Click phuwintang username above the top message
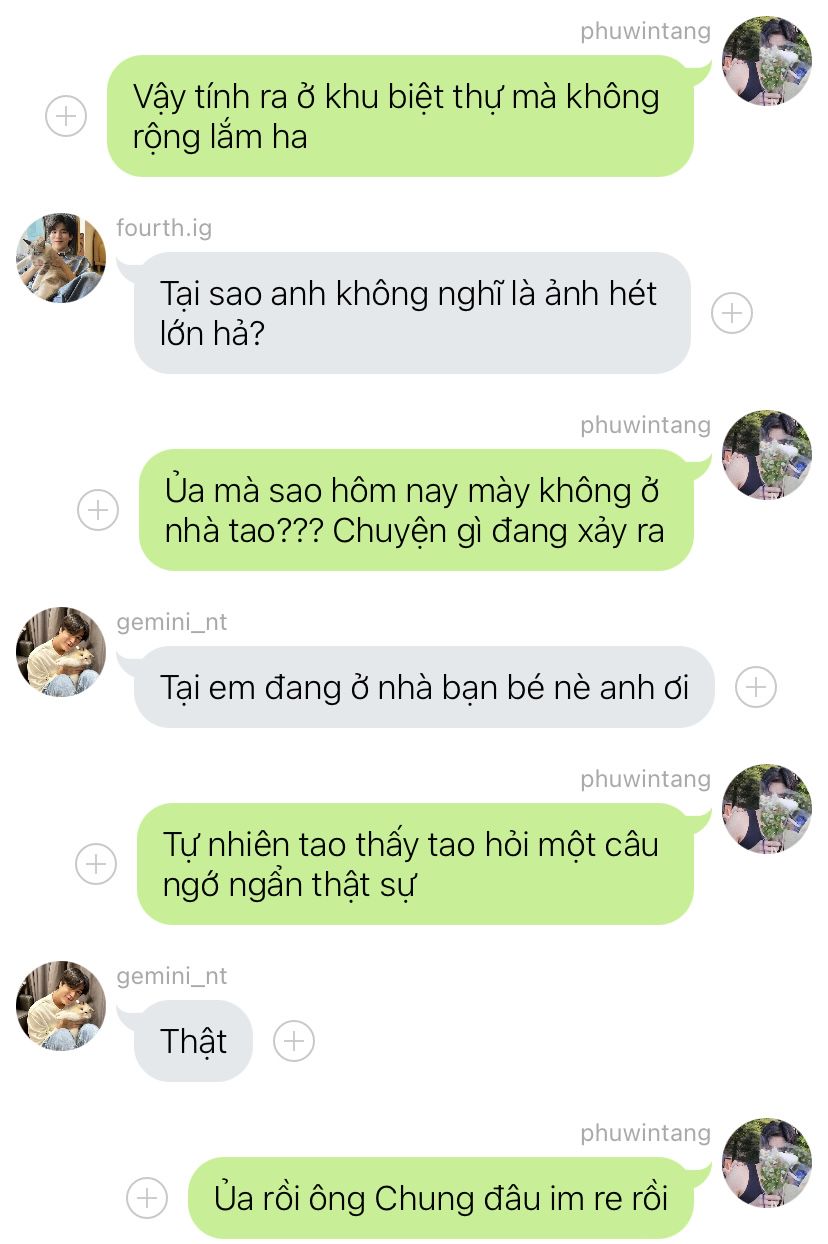The height and width of the screenshot is (1244, 828). pos(645,31)
